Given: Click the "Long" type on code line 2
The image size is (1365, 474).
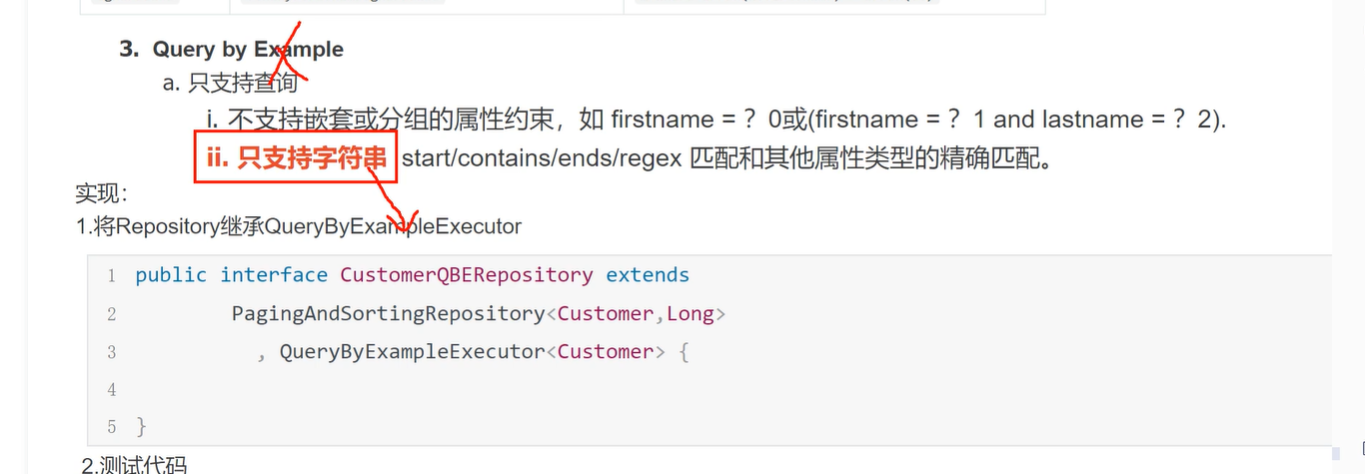Looking at the screenshot, I should (x=691, y=314).
